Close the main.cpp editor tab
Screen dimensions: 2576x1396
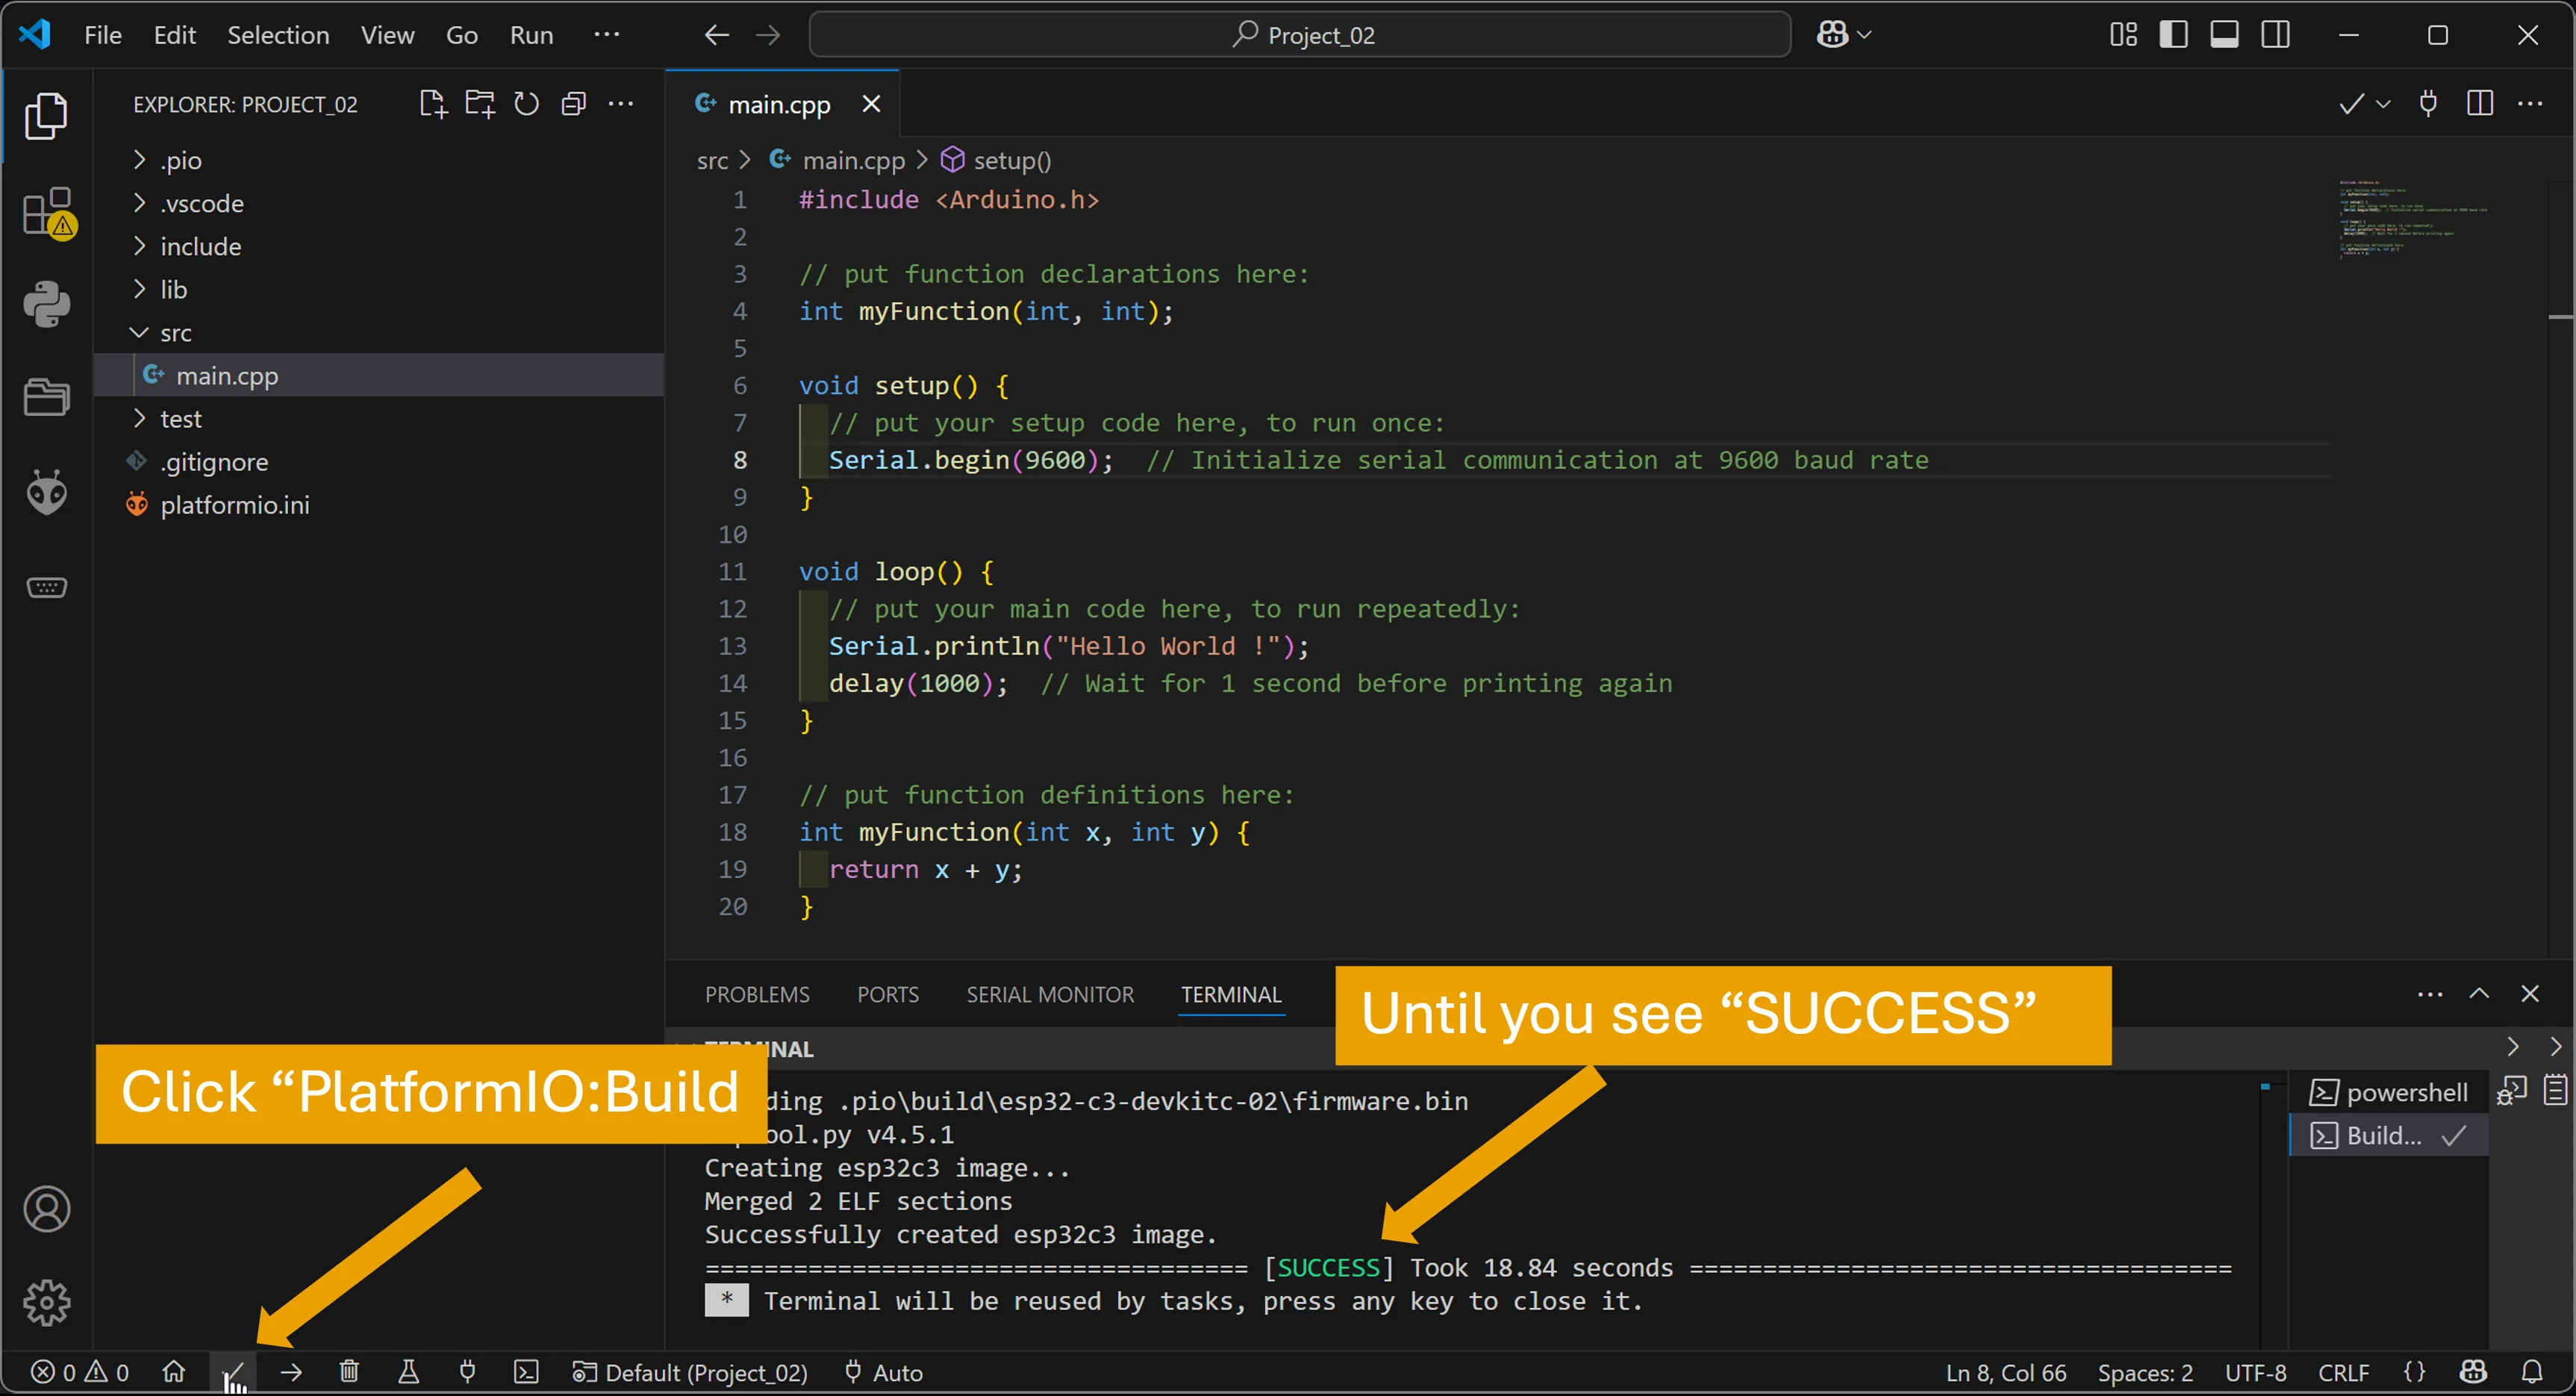pyautogui.click(x=871, y=104)
